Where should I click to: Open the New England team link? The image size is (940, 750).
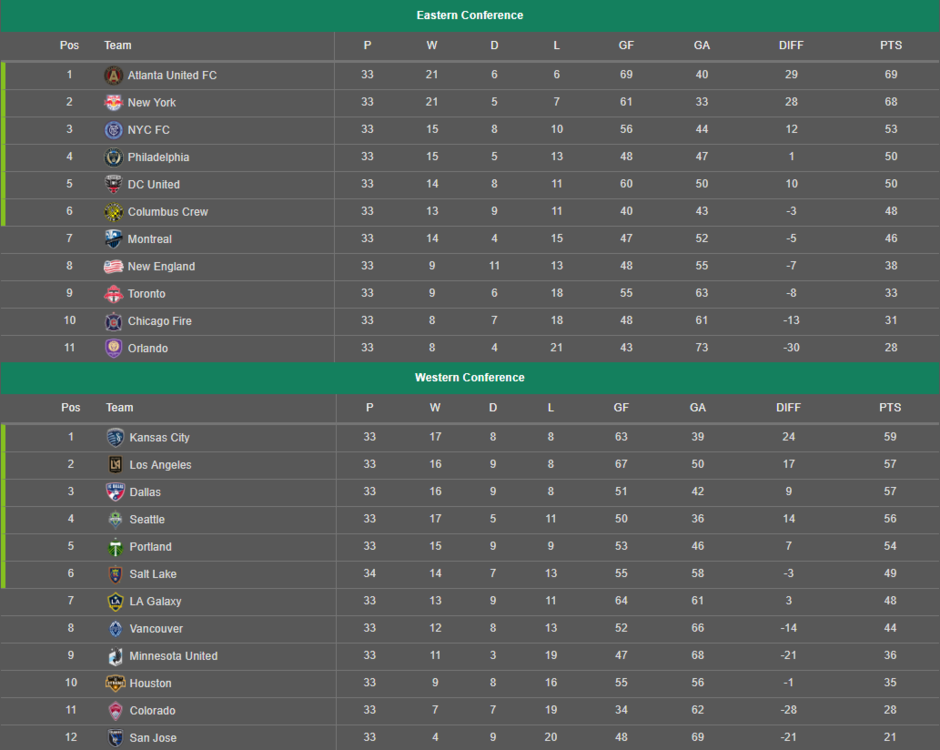click(161, 267)
